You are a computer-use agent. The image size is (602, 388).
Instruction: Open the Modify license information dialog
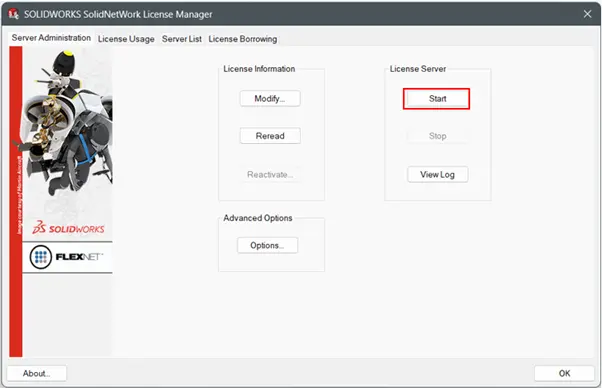(x=270, y=99)
